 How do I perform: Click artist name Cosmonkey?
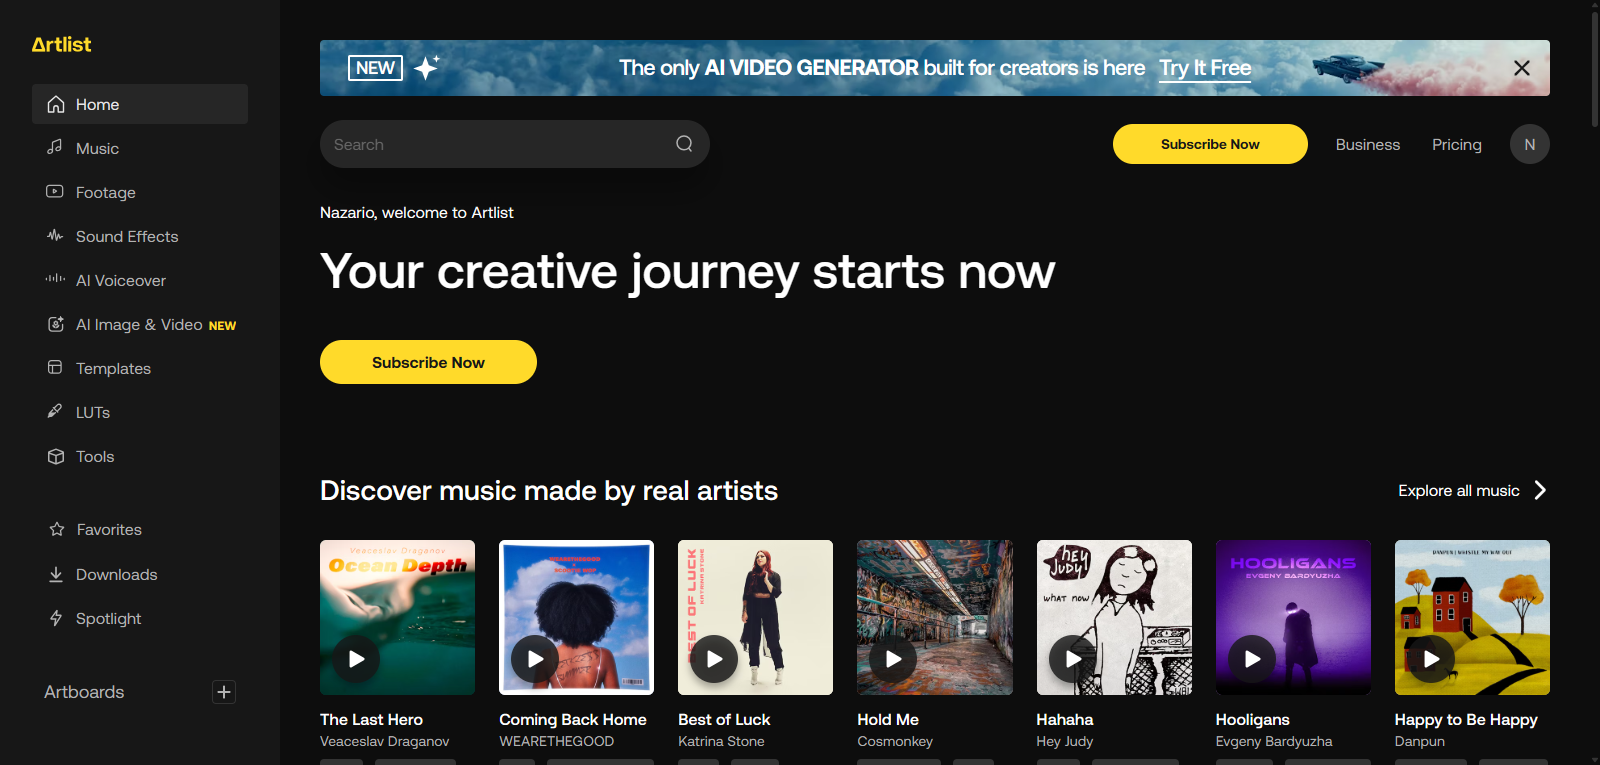pos(895,741)
